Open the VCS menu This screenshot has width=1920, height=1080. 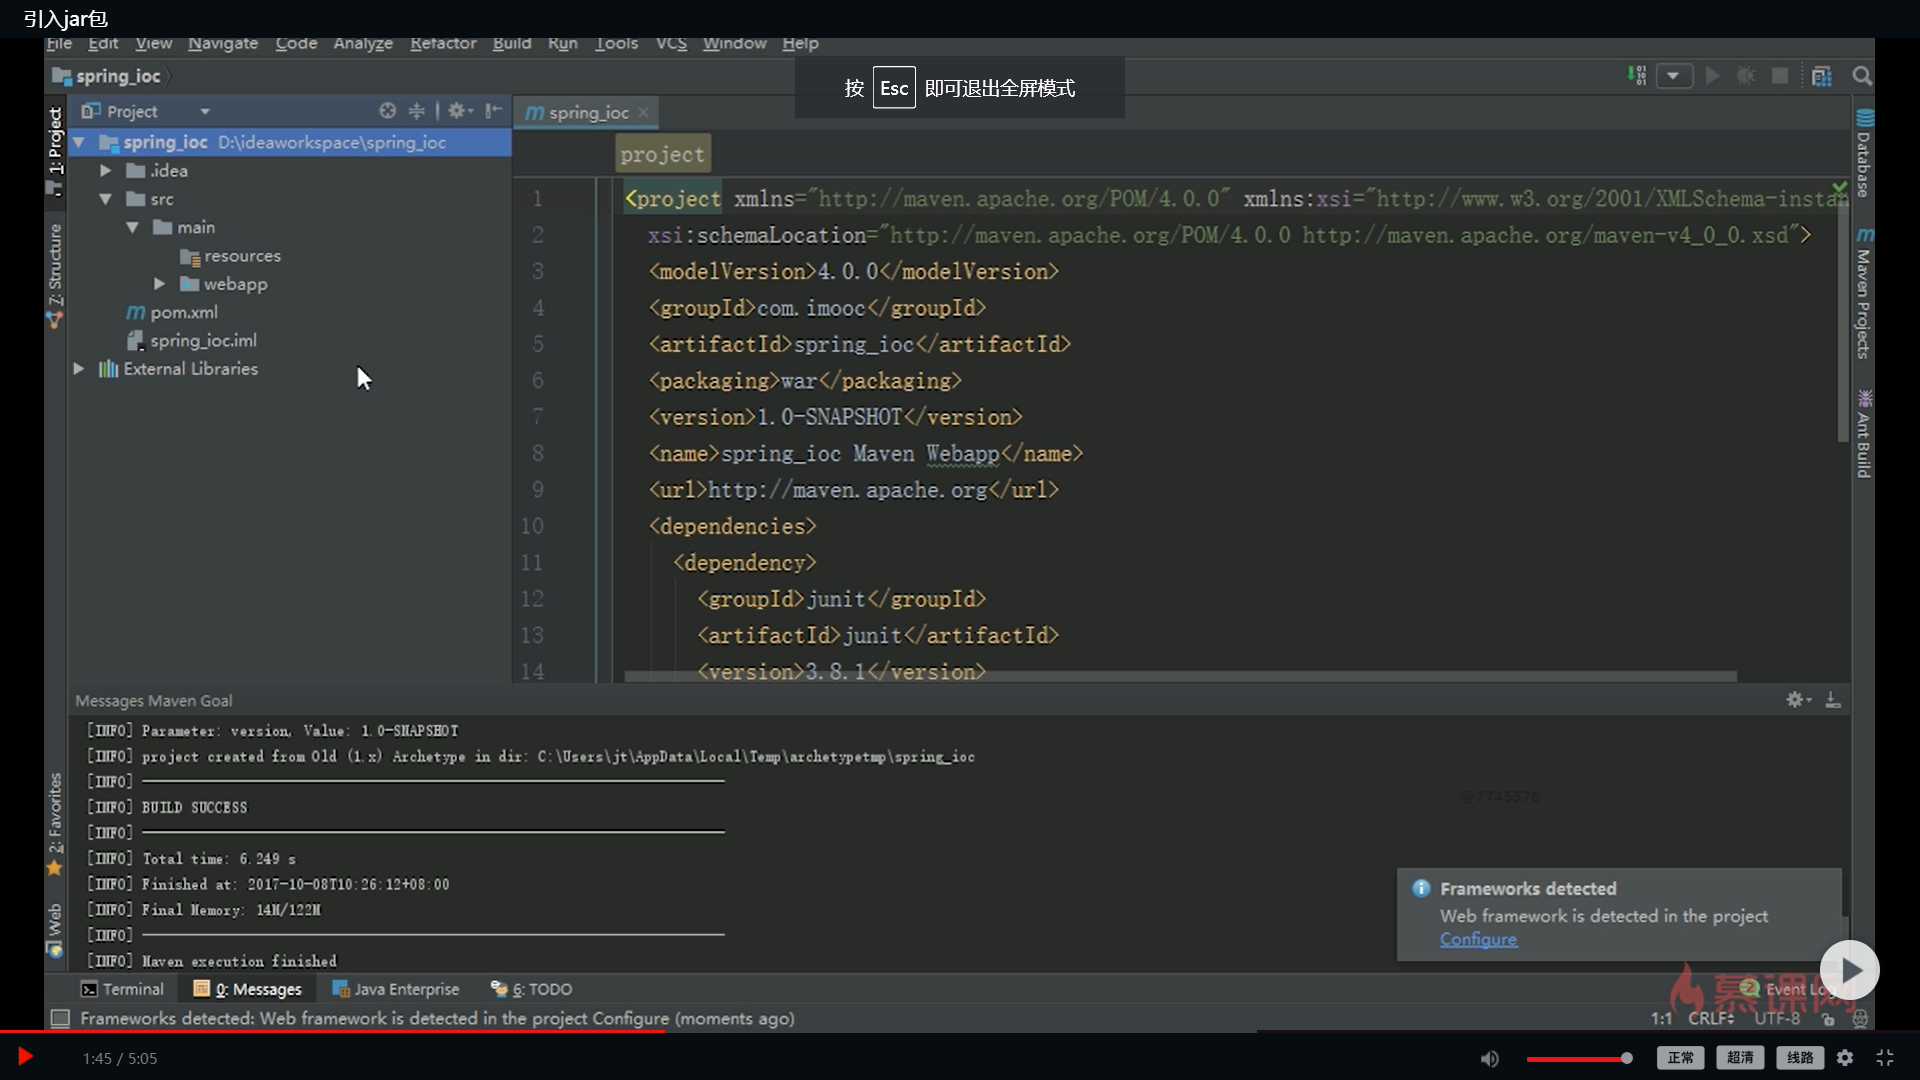(x=671, y=43)
